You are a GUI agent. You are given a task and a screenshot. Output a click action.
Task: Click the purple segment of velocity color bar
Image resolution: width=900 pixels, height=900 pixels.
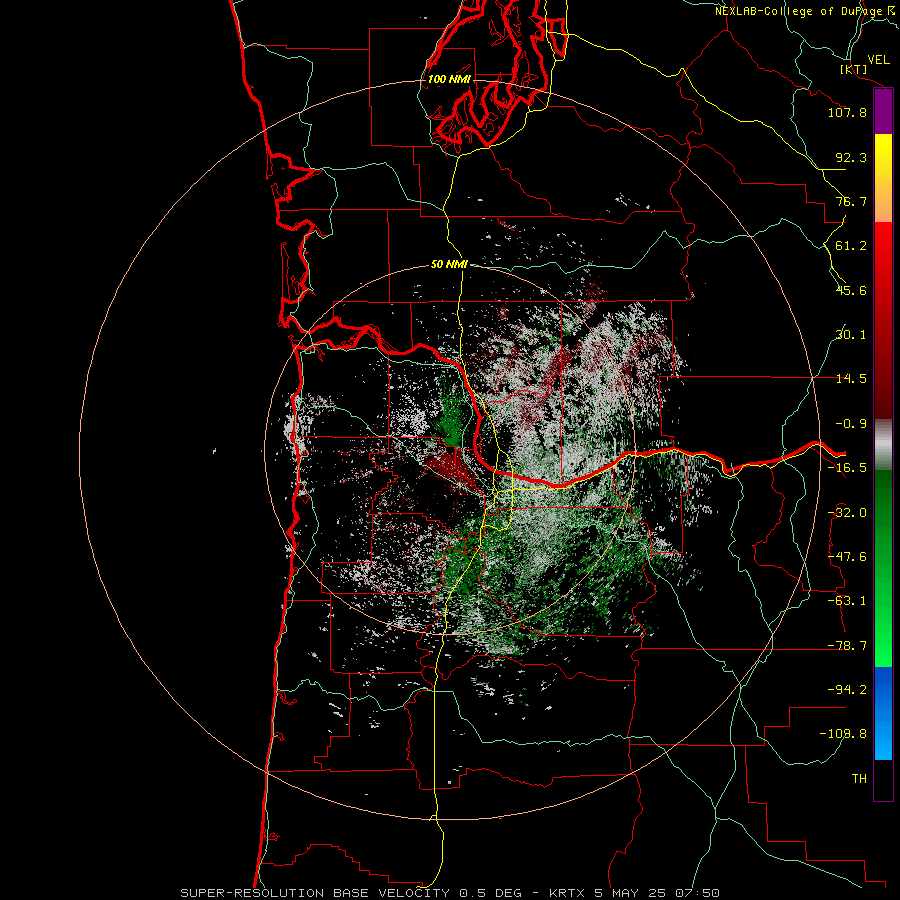[x=883, y=112]
